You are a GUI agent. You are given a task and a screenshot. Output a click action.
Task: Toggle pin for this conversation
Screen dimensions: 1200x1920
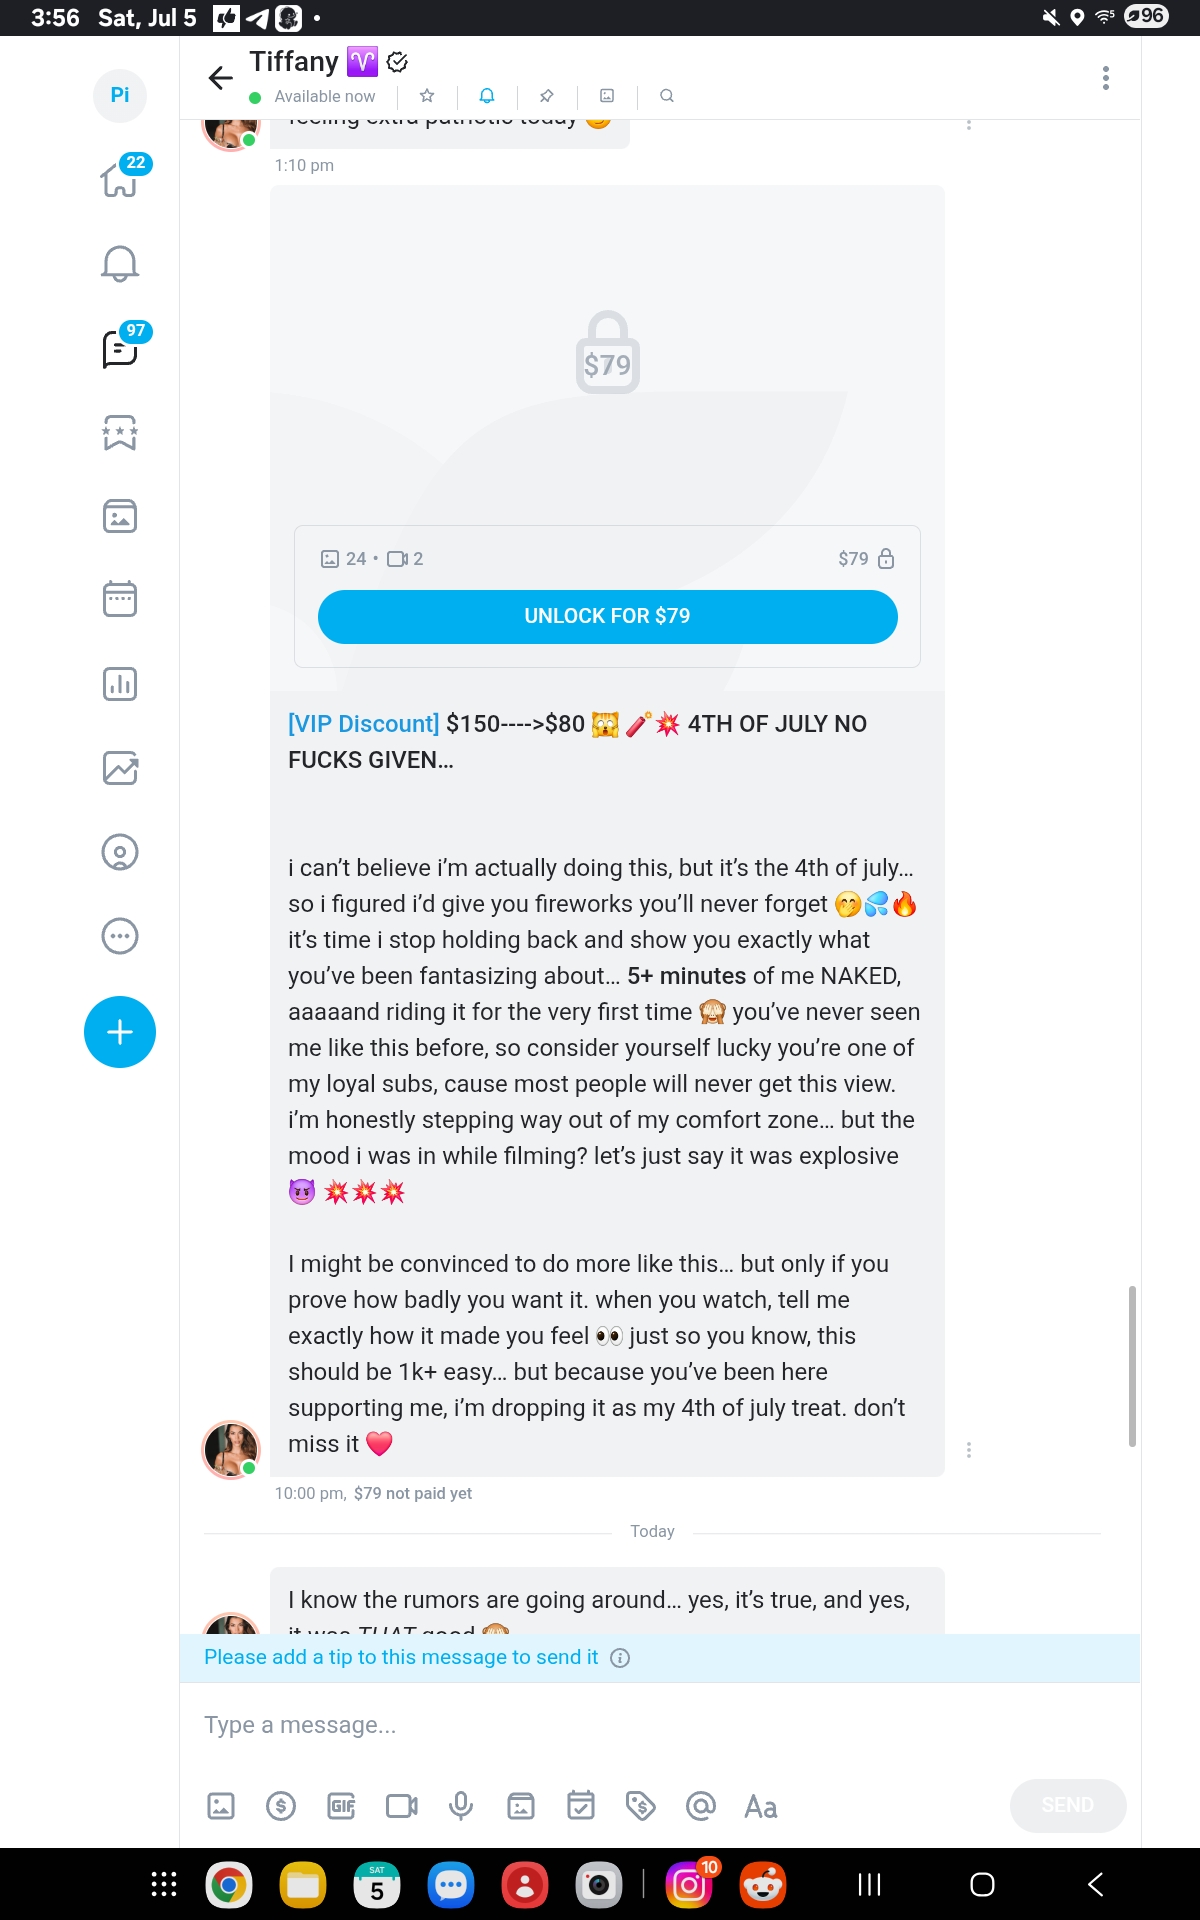click(x=547, y=96)
